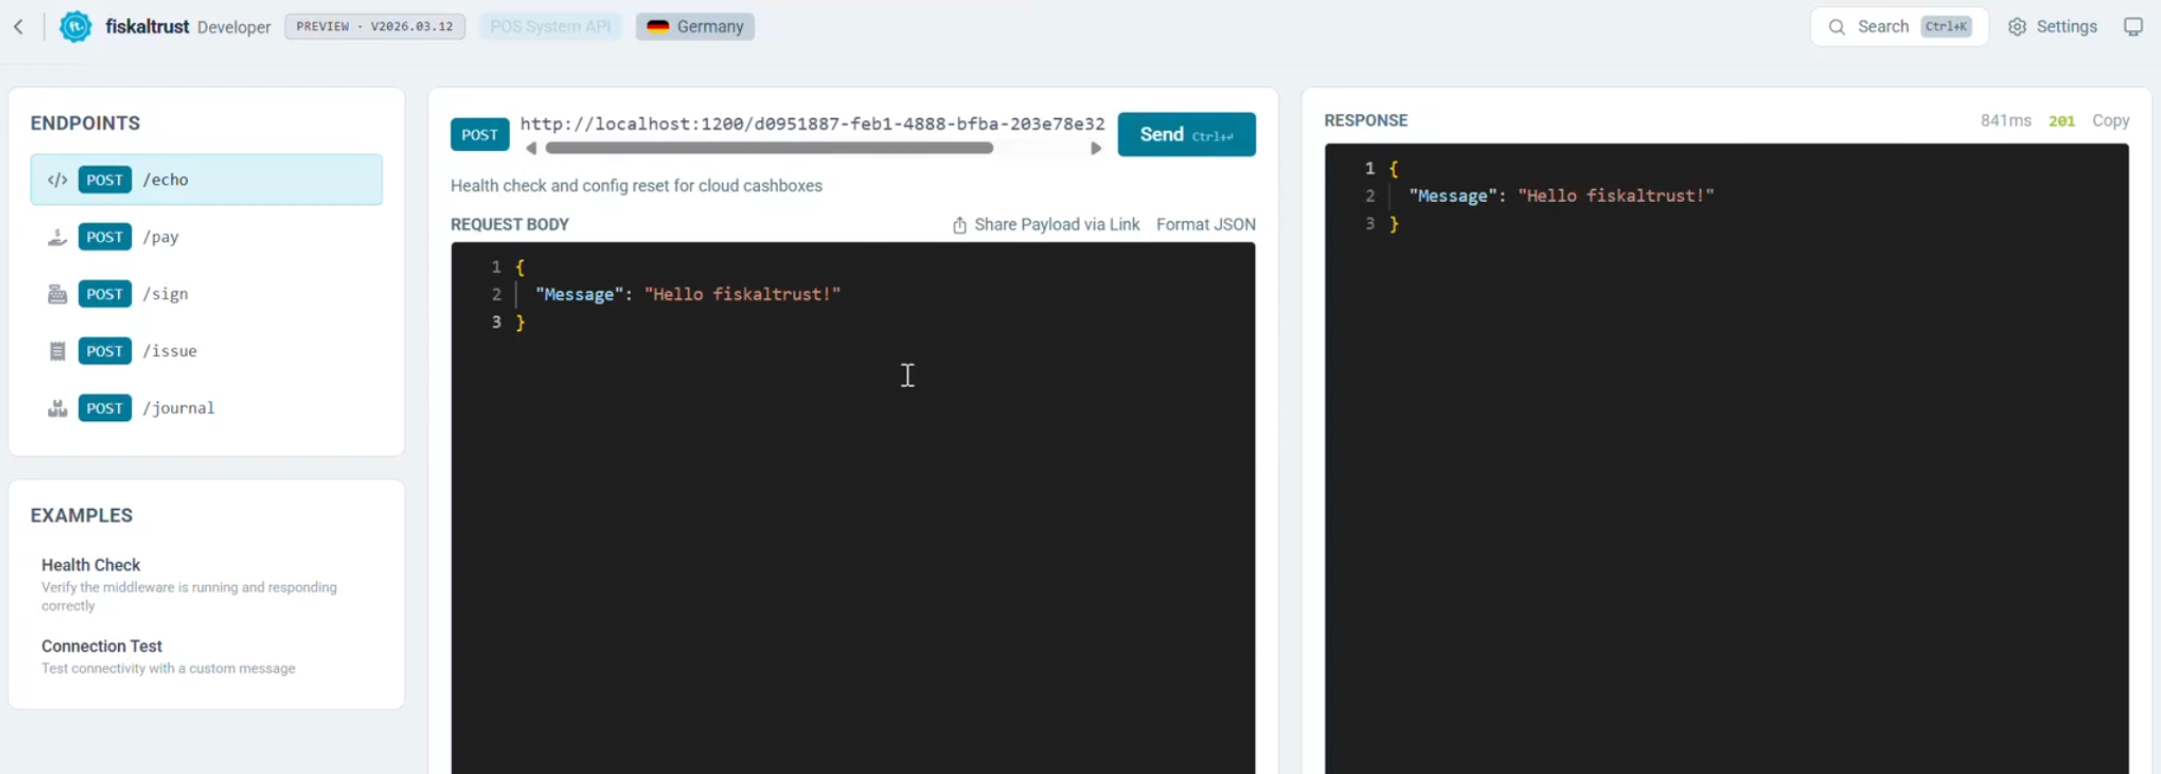This screenshot has height=774, width=2161.
Task: Open the Germany country selector
Action: pos(695,27)
